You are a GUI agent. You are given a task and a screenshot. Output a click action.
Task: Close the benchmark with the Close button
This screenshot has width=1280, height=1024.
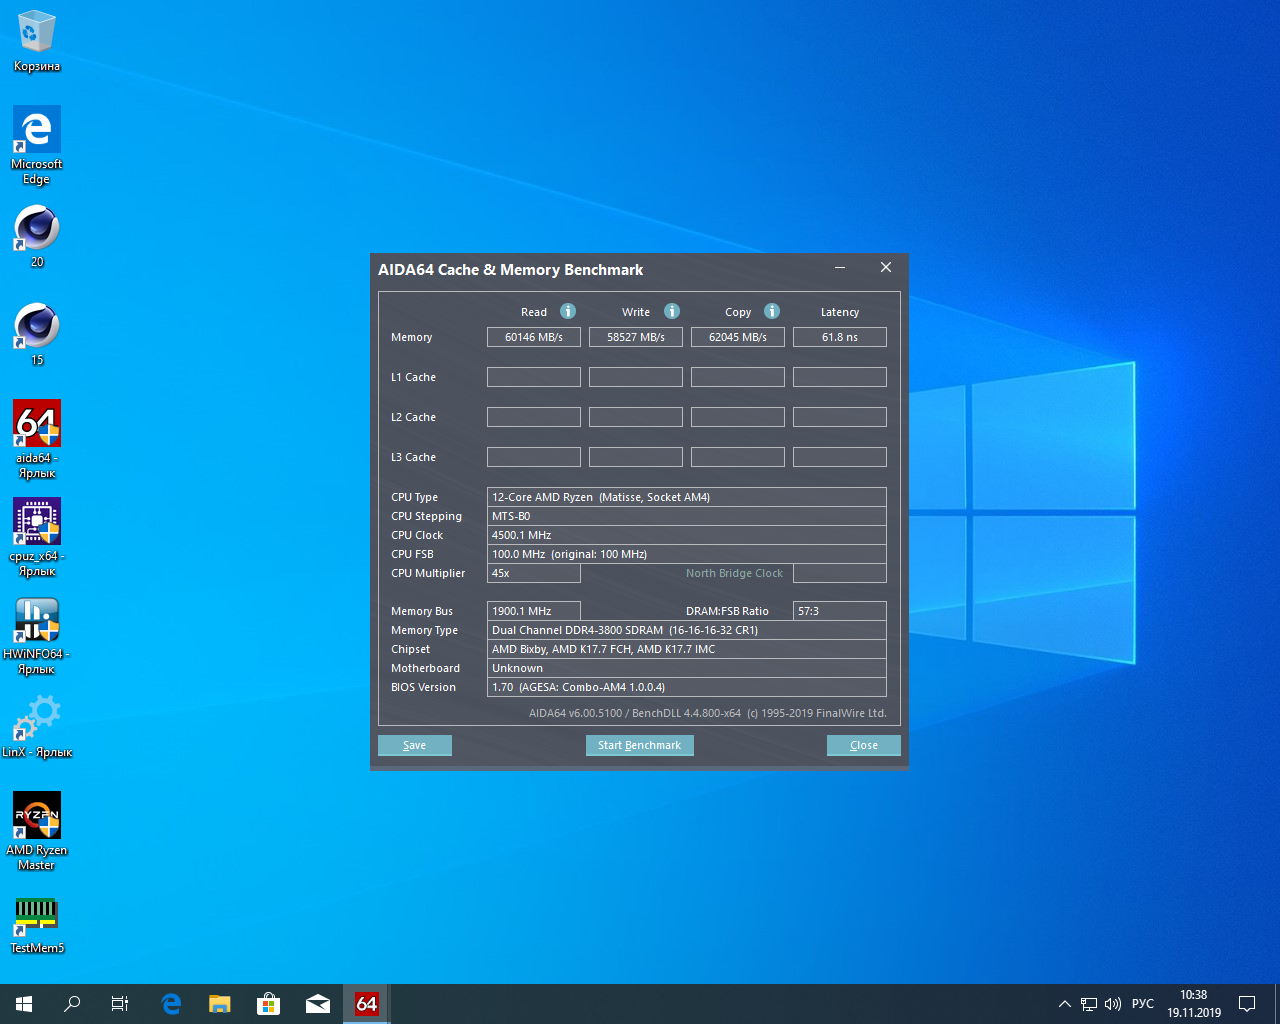click(x=864, y=745)
